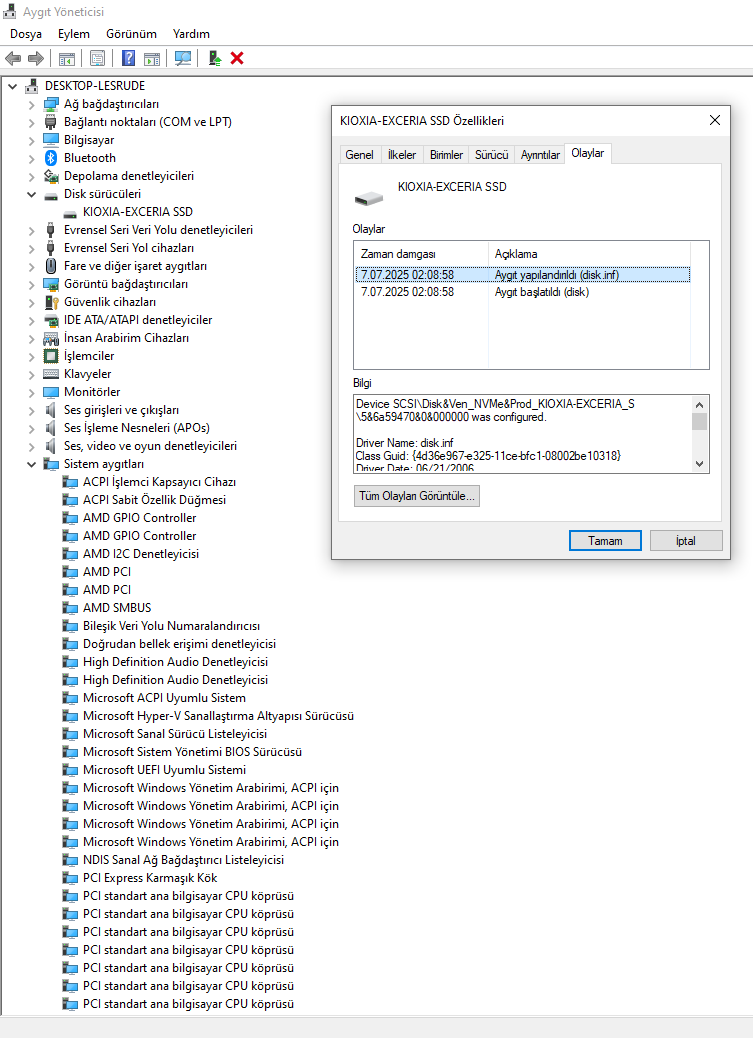The image size is (753, 1038).
Task: Select Doğrudan bellek erişimi denetleyicisi device
Action: [179, 644]
